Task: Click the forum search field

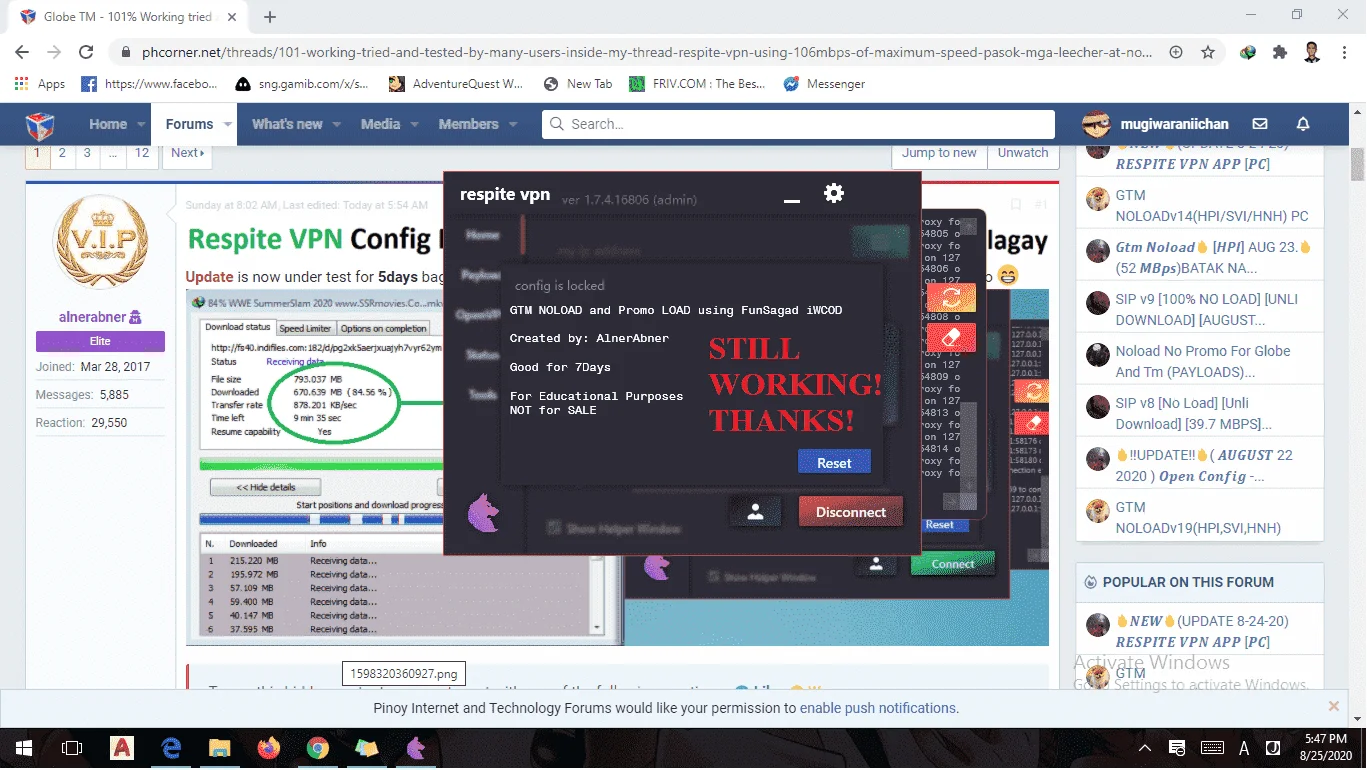Action: (x=798, y=124)
